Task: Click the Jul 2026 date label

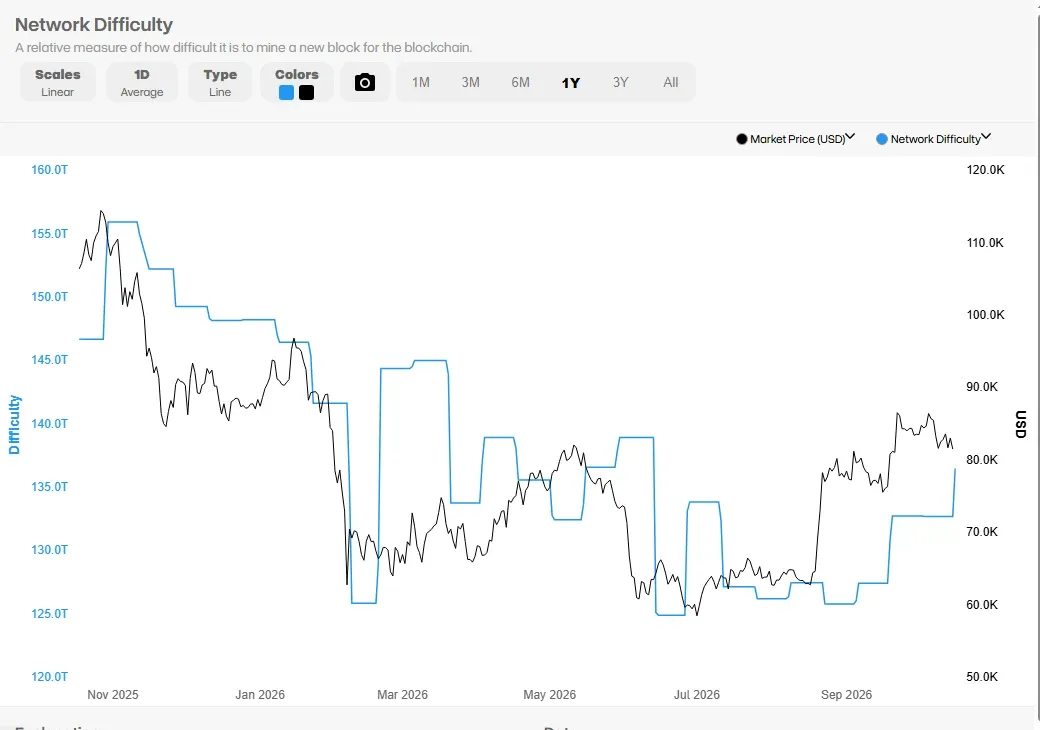Action: (696, 694)
